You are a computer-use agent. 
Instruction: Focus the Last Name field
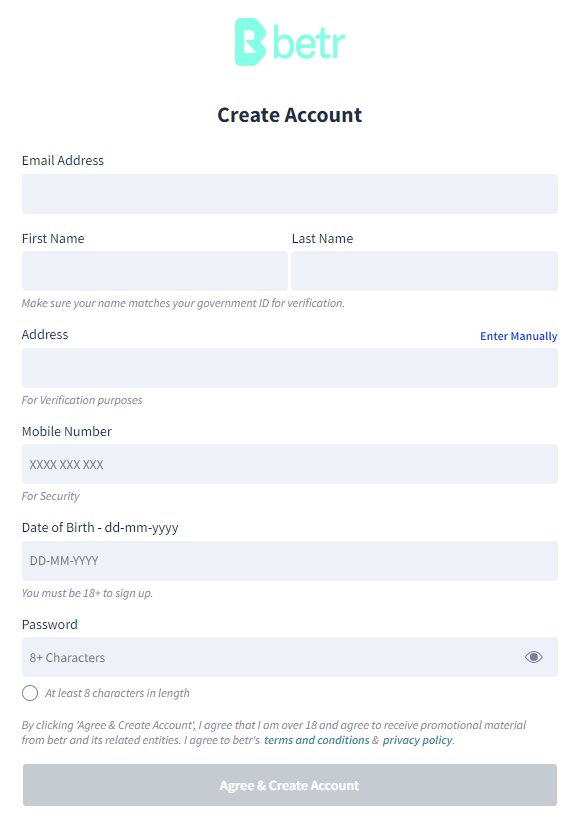pos(425,271)
